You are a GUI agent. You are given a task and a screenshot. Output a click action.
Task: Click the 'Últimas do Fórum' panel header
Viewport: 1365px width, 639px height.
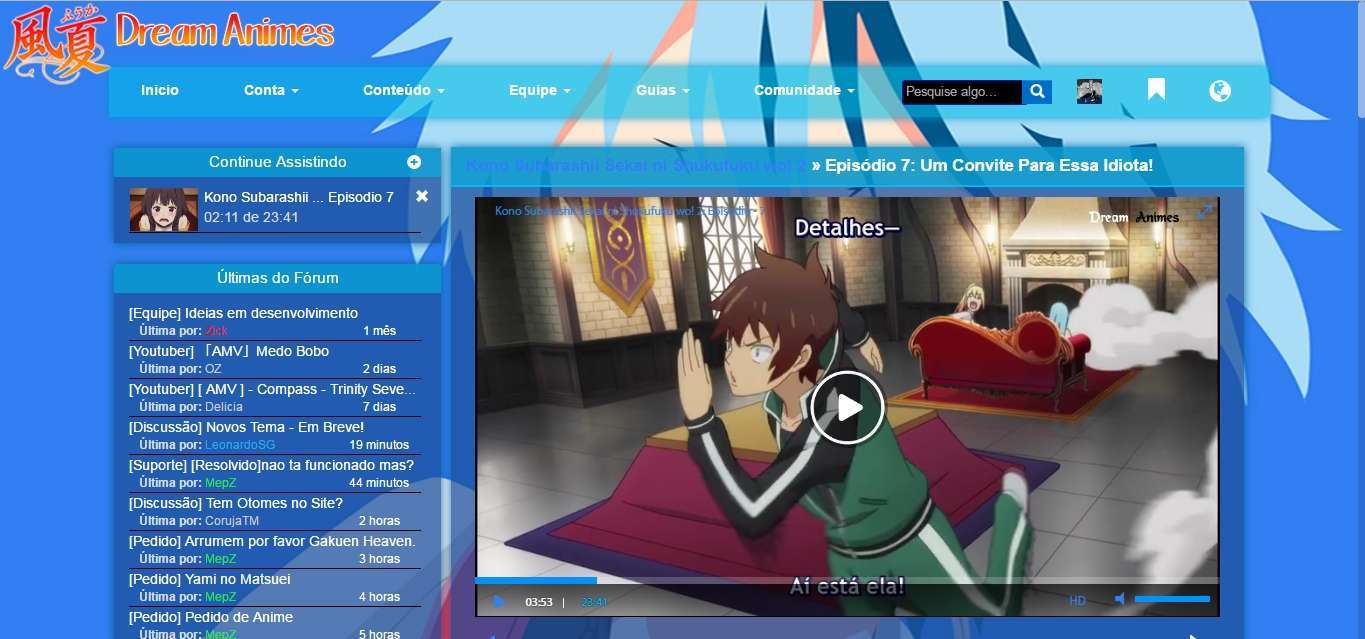pos(278,278)
